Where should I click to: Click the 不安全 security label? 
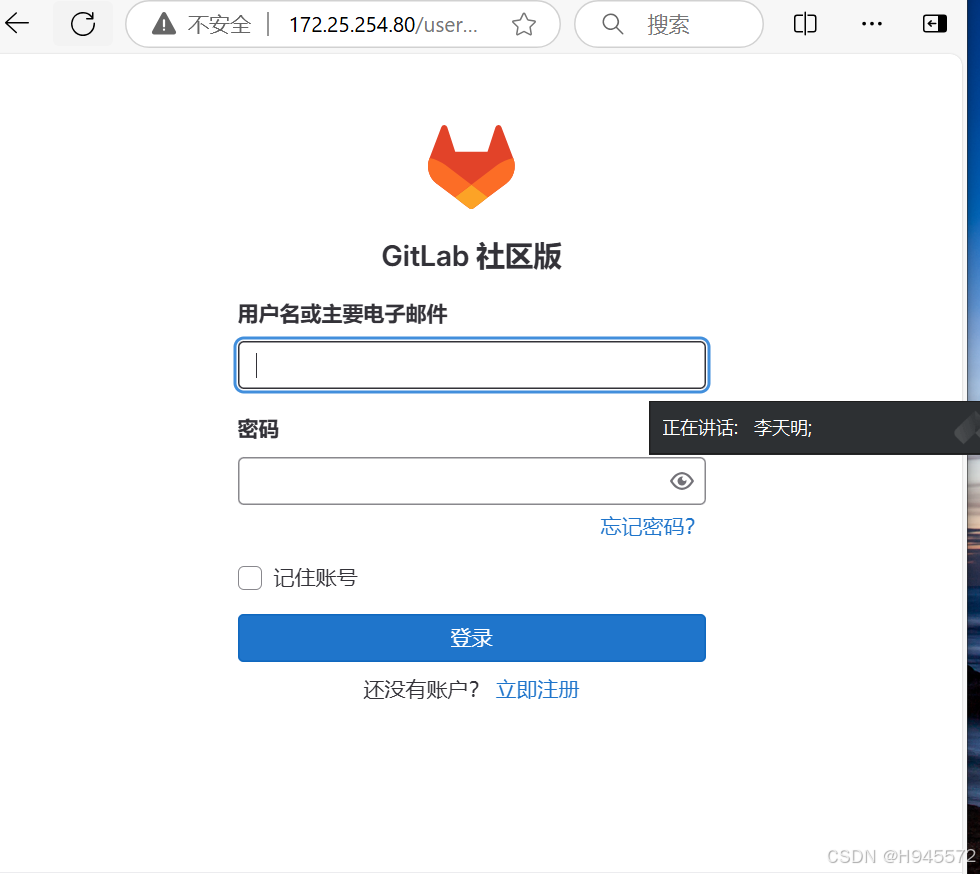click(x=219, y=24)
